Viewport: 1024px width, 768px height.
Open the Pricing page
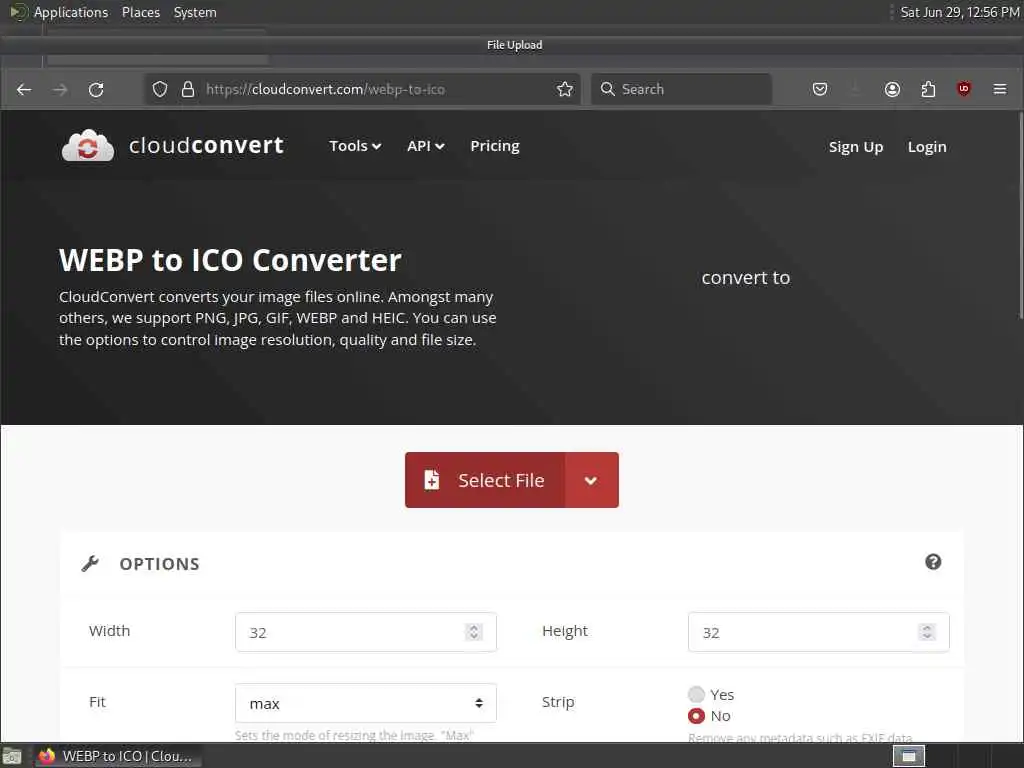[x=495, y=146]
